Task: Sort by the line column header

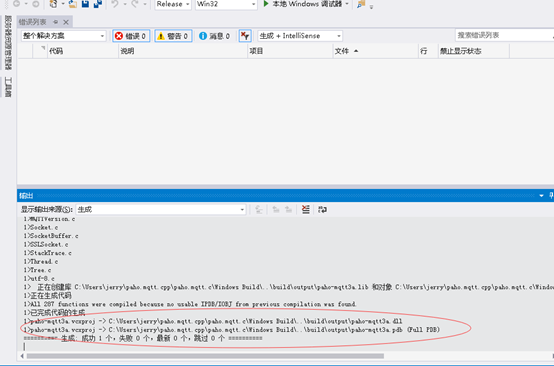Action: point(428,51)
